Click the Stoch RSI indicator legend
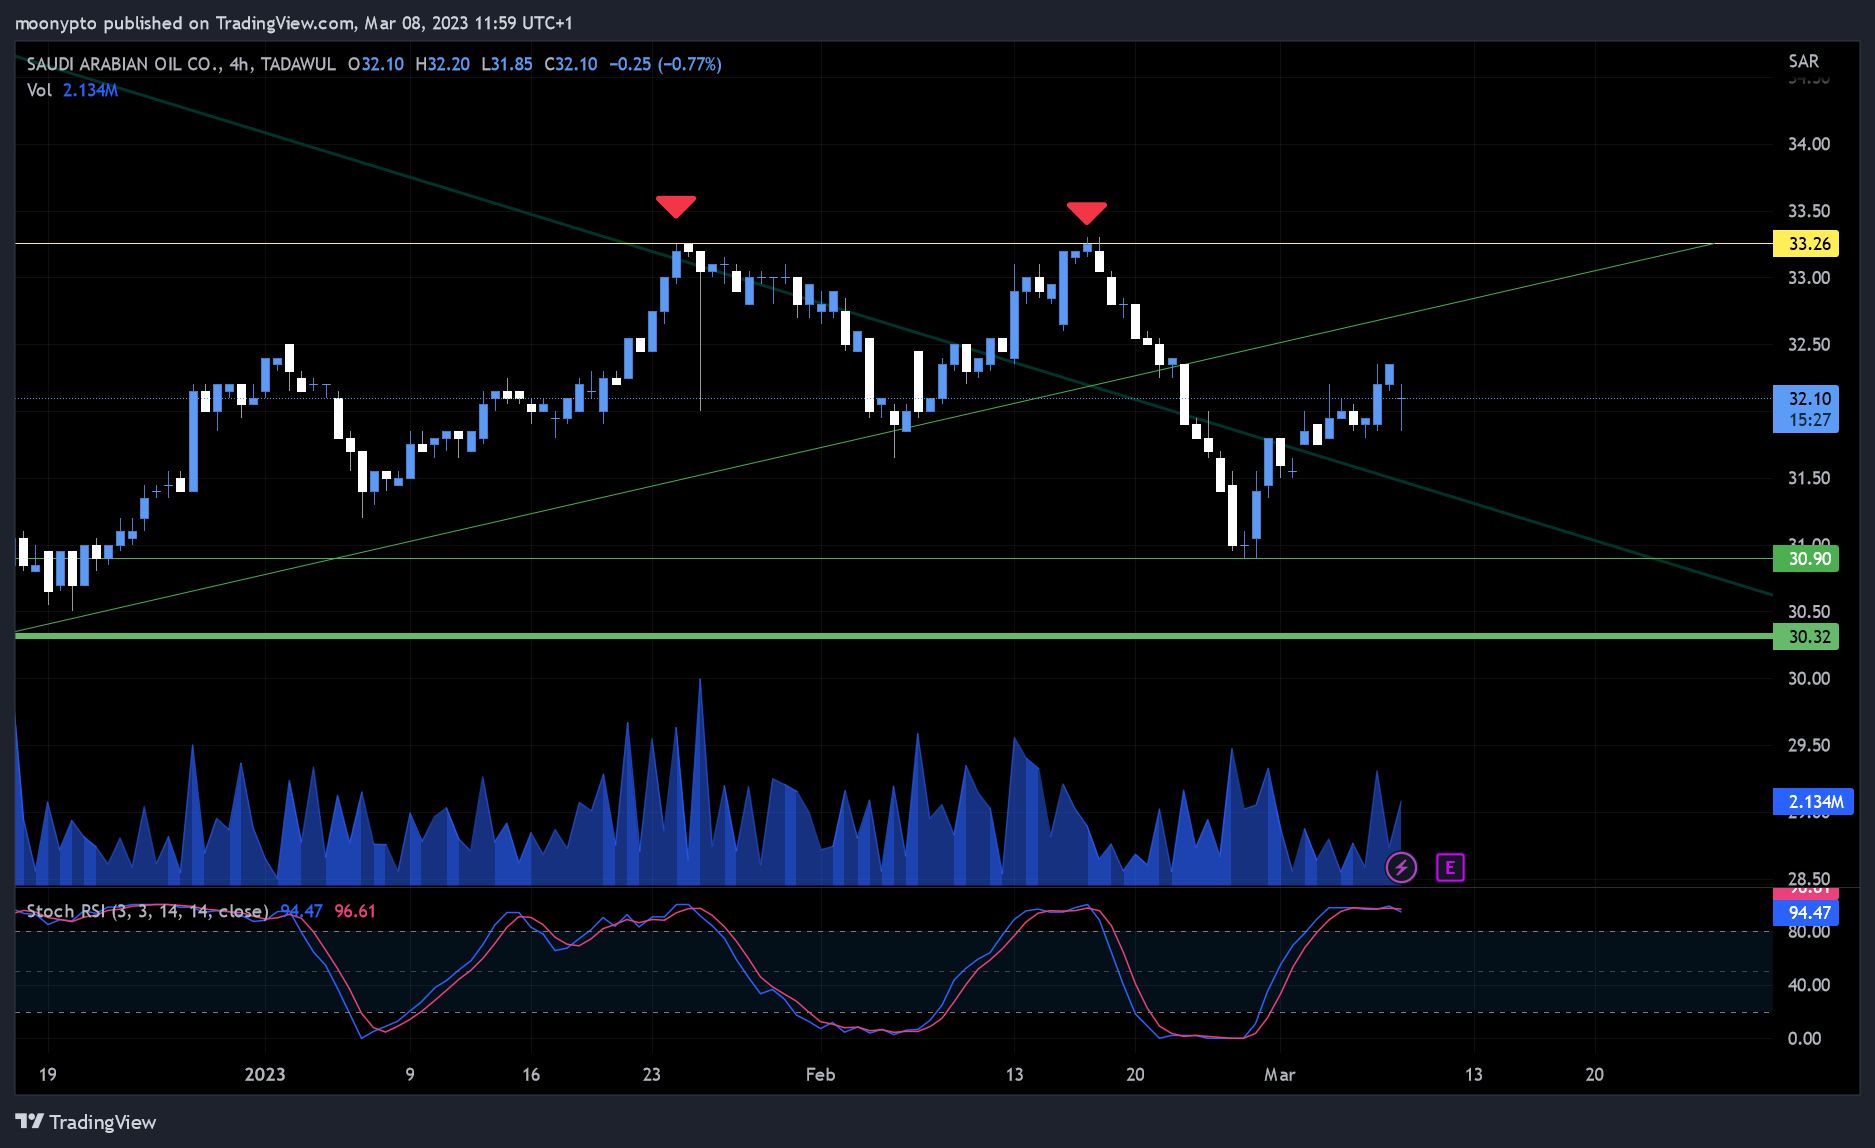Screen dimensions: 1875x1148 click(148, 911)
